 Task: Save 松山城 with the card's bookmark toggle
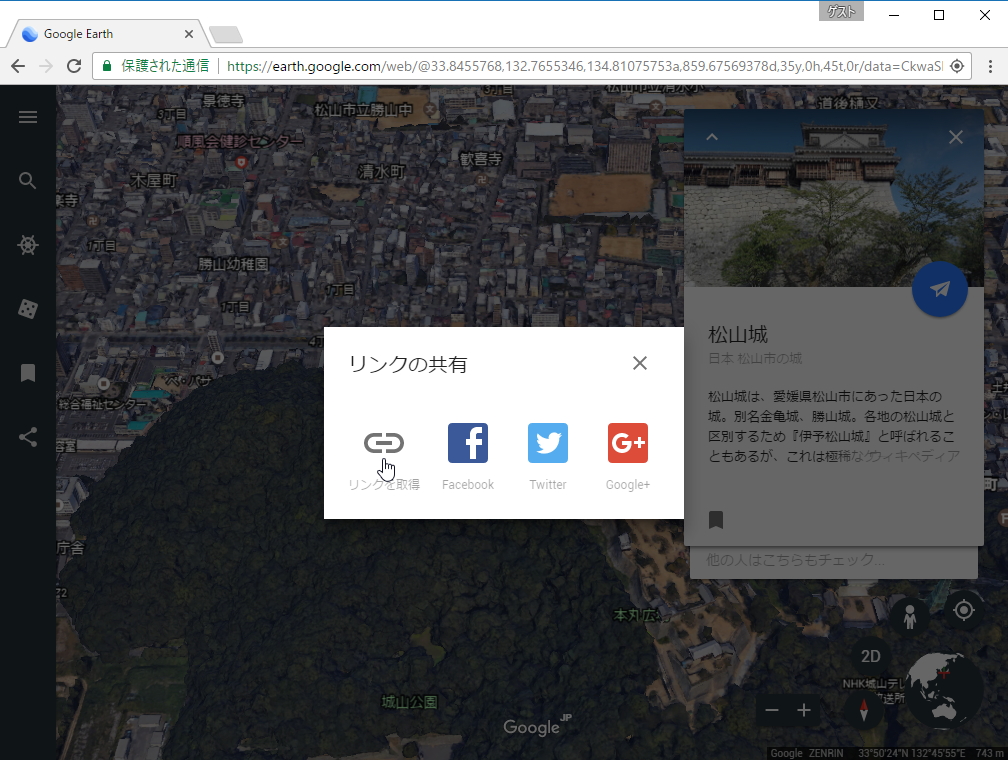[716, 519]
